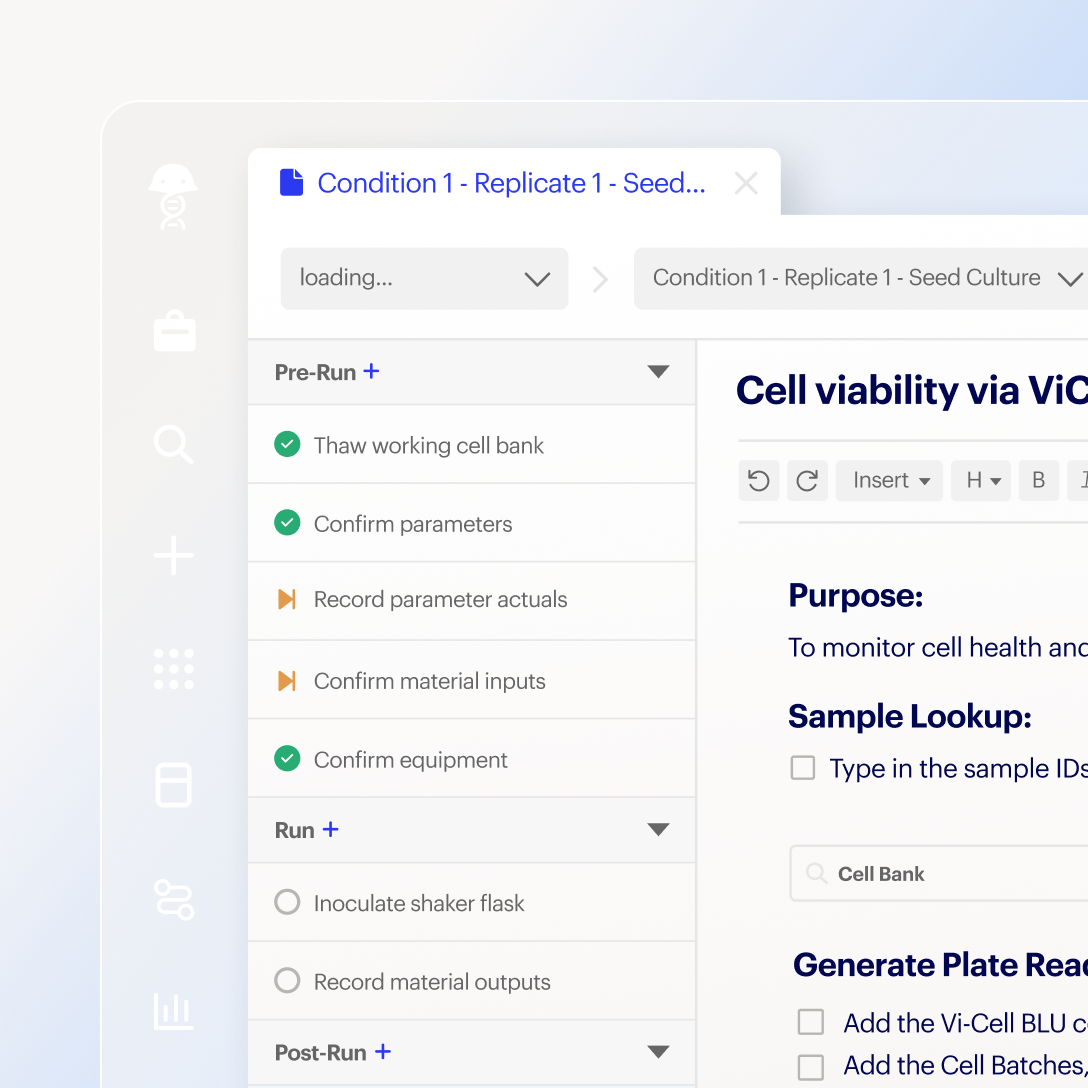This screenshot has height=1088, width=1088.
Task: Click the Benchling logo icon in sidebar
Action: (173, 197)
